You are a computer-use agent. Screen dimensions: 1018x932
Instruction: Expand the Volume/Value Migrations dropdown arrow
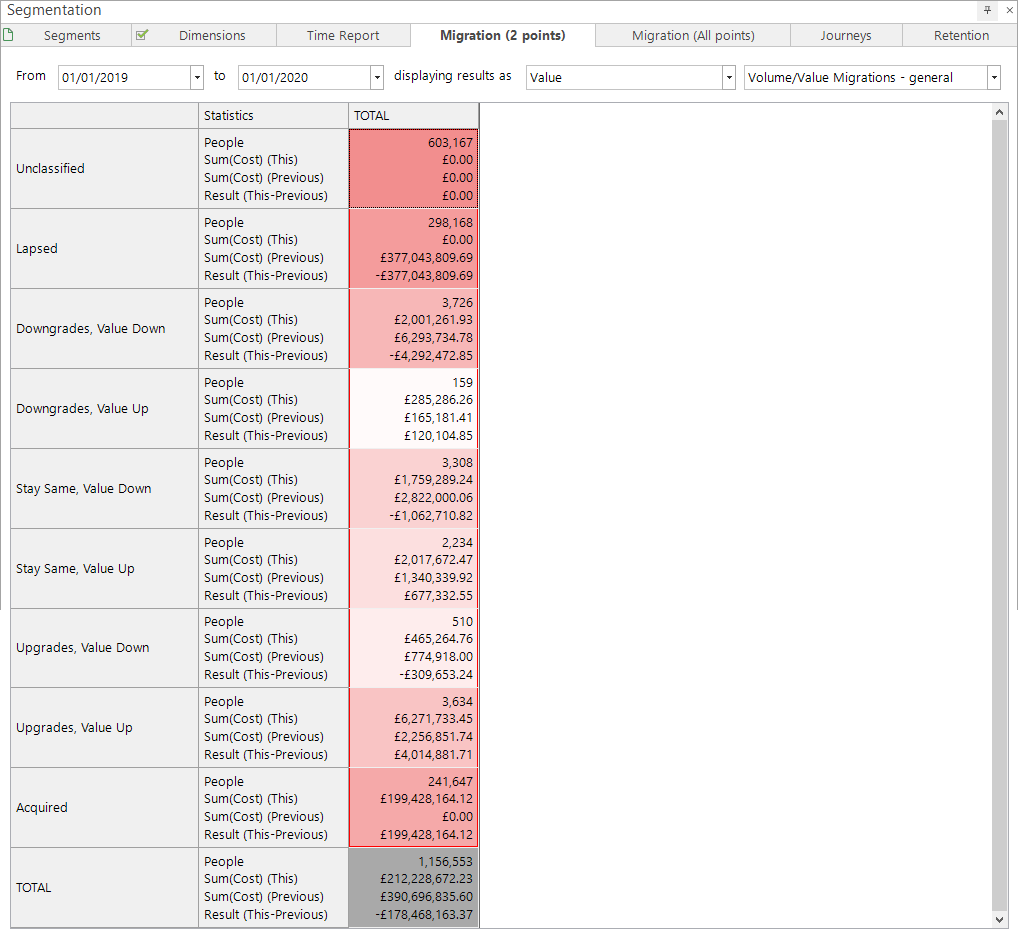pyautogui.click(x=994, y=78)
